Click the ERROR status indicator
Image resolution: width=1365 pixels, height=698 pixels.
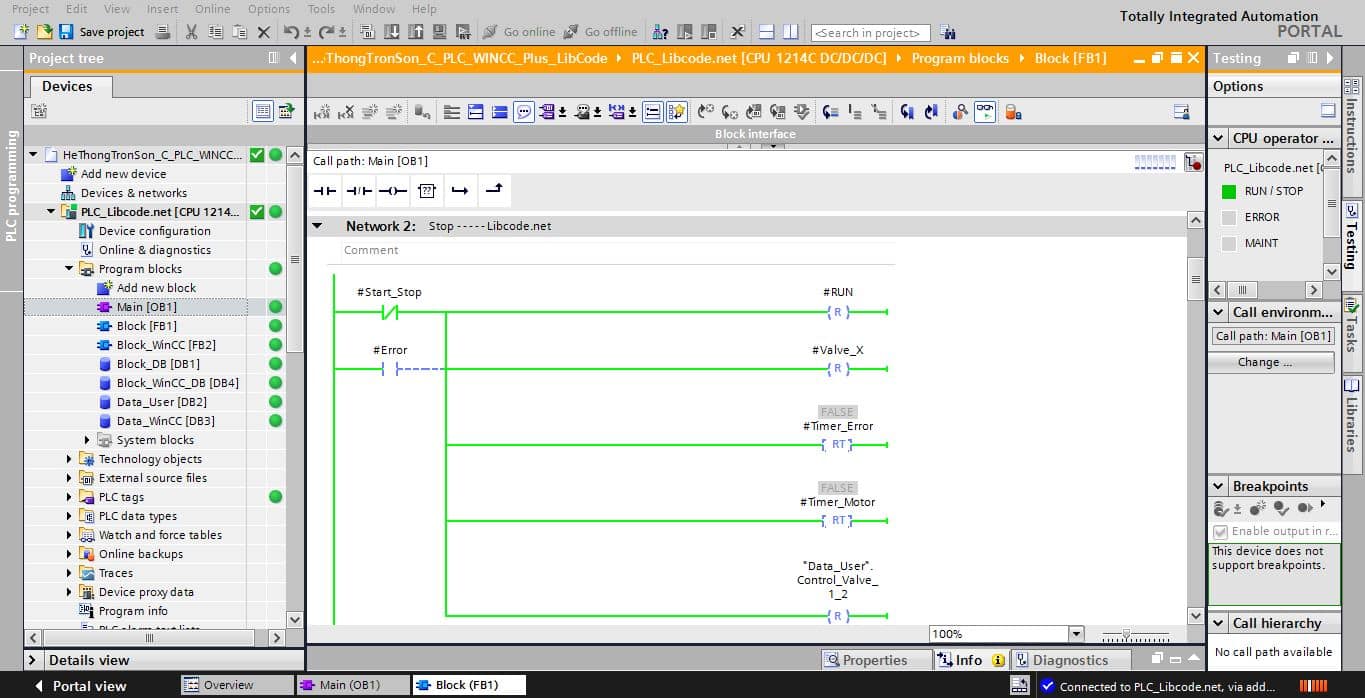(x=1229, y=217)
